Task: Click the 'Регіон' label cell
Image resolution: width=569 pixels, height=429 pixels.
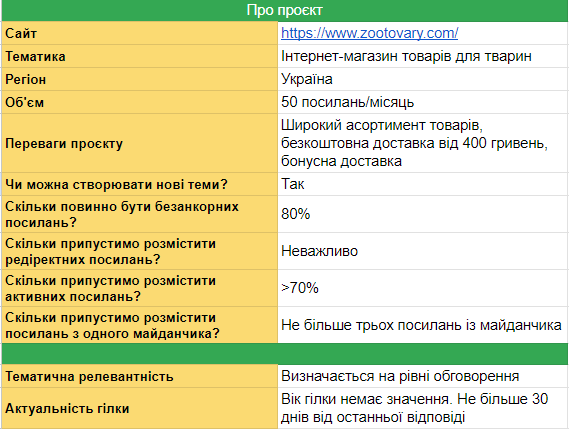Action: [x=140, y=79]
